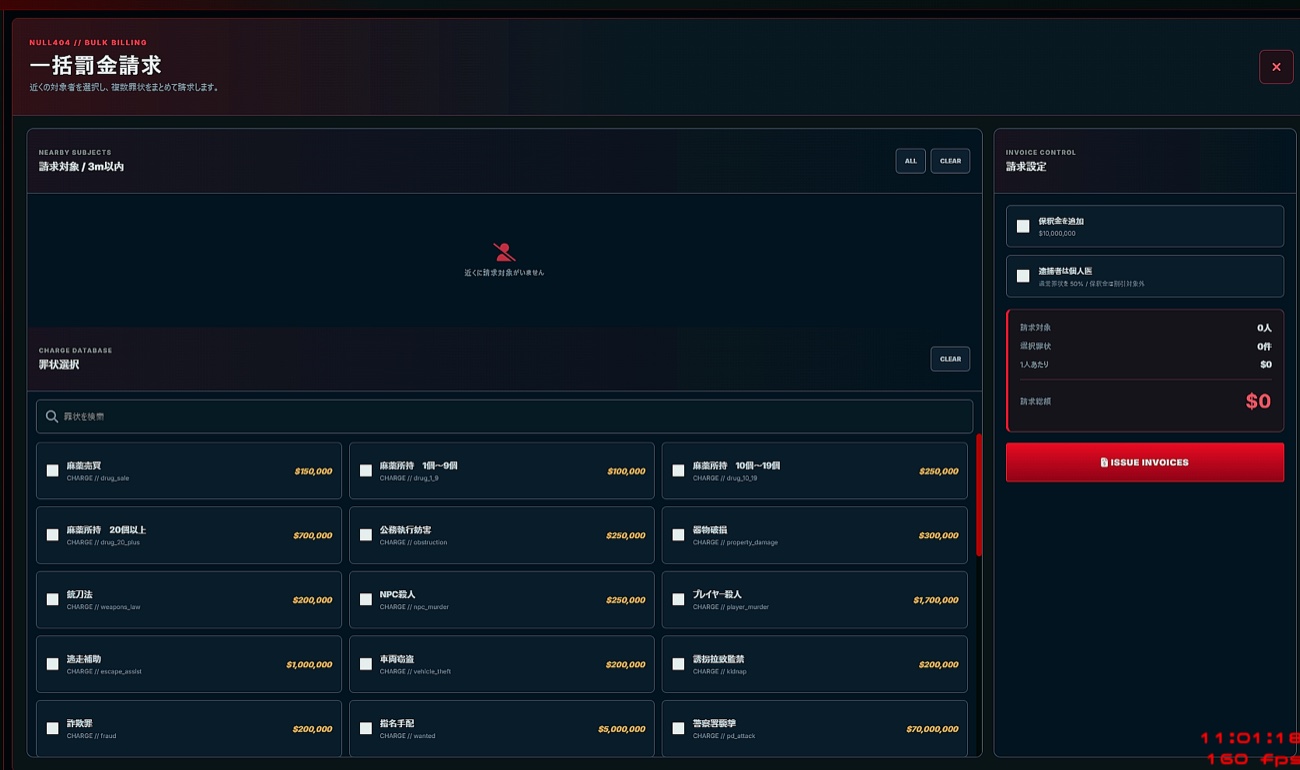This screenshot has width=1300, height=770.
Task: Click the ISSUE INVOICES button
Action: pos(1145,462)
